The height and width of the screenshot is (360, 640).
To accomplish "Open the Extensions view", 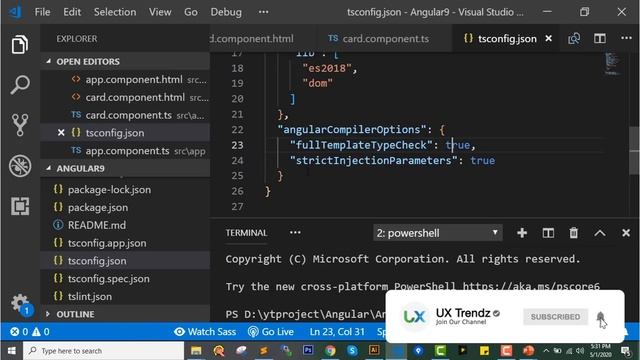I will point(20,206).
